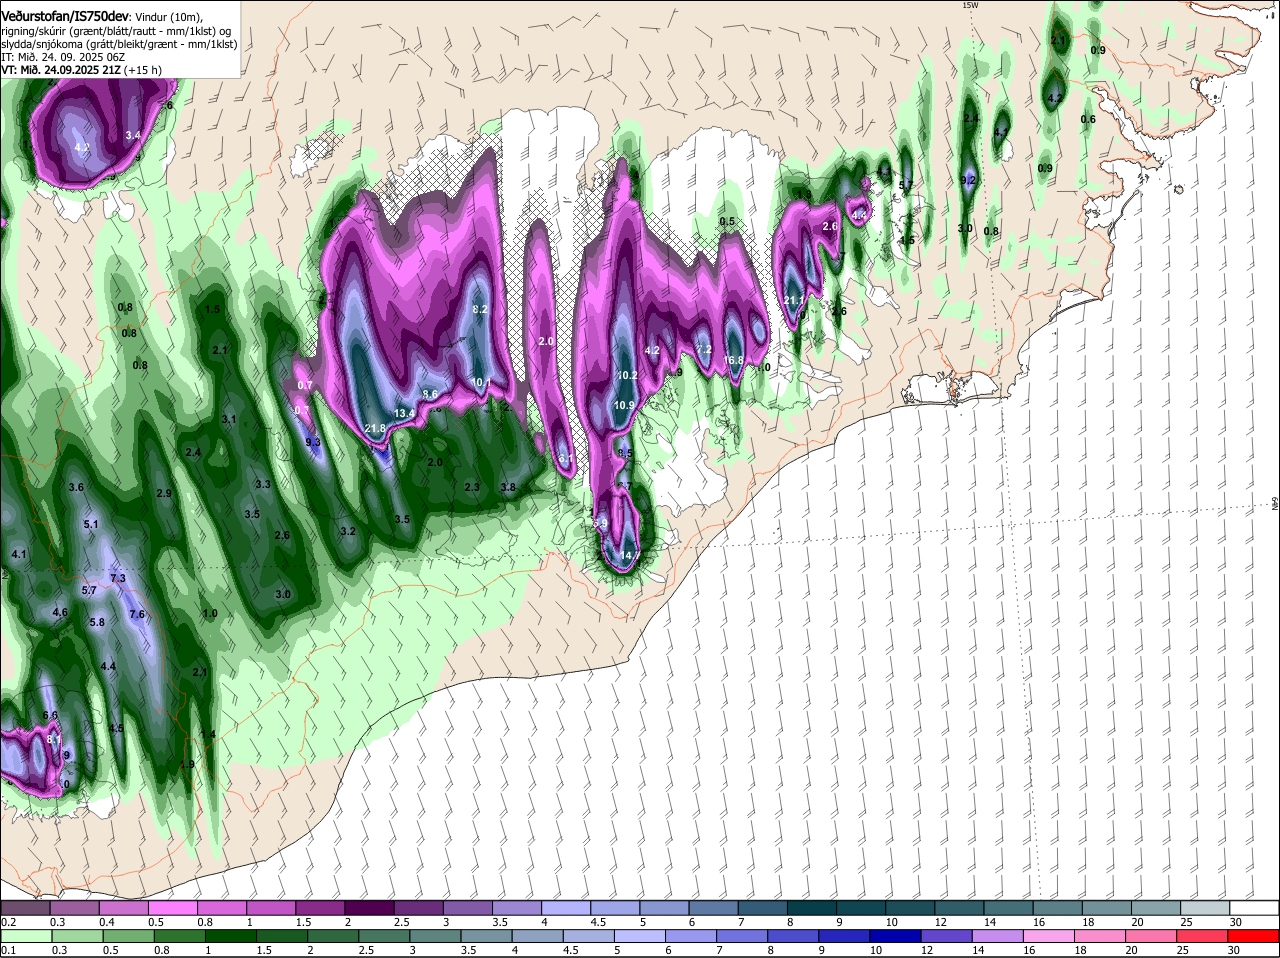Viewport: 1280px width, 958px height.
Task: Click the legend line 'slydda/snjókoma (grátt/bleikt/grænt'
Action: [87, 44]
